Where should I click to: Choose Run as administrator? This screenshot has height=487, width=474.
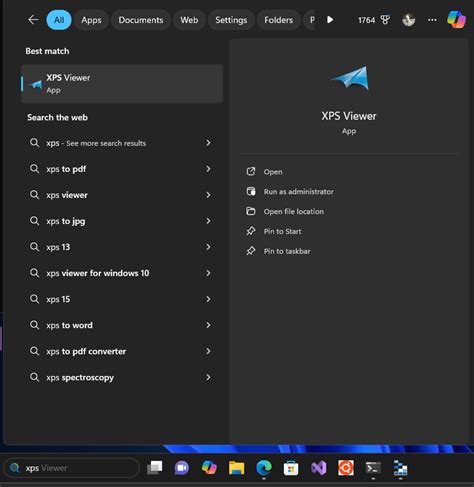[x=299, y=192]
